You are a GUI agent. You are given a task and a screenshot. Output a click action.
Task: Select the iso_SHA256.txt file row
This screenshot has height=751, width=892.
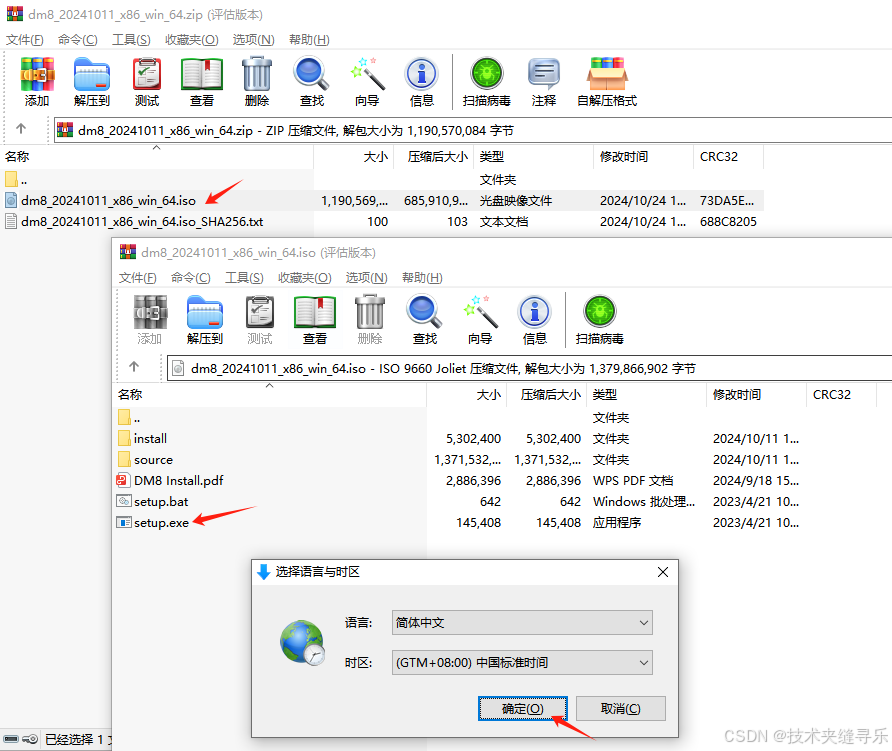pyautogui.click(x=381, y=221)
